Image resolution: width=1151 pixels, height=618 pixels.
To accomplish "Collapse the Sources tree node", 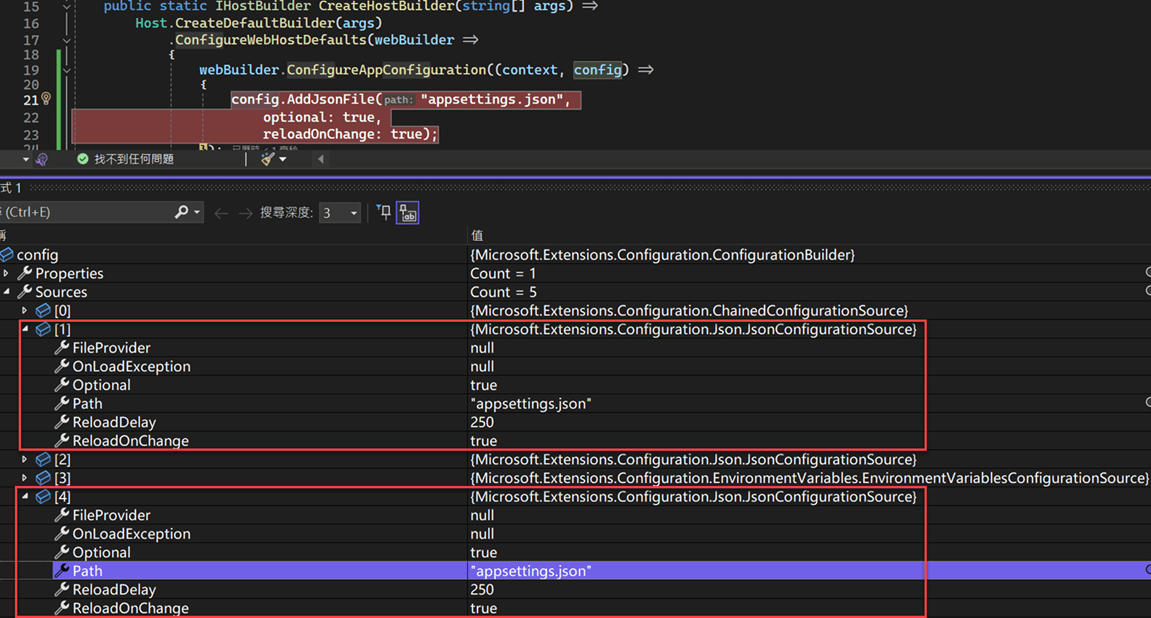I will [x=7, y=291].
